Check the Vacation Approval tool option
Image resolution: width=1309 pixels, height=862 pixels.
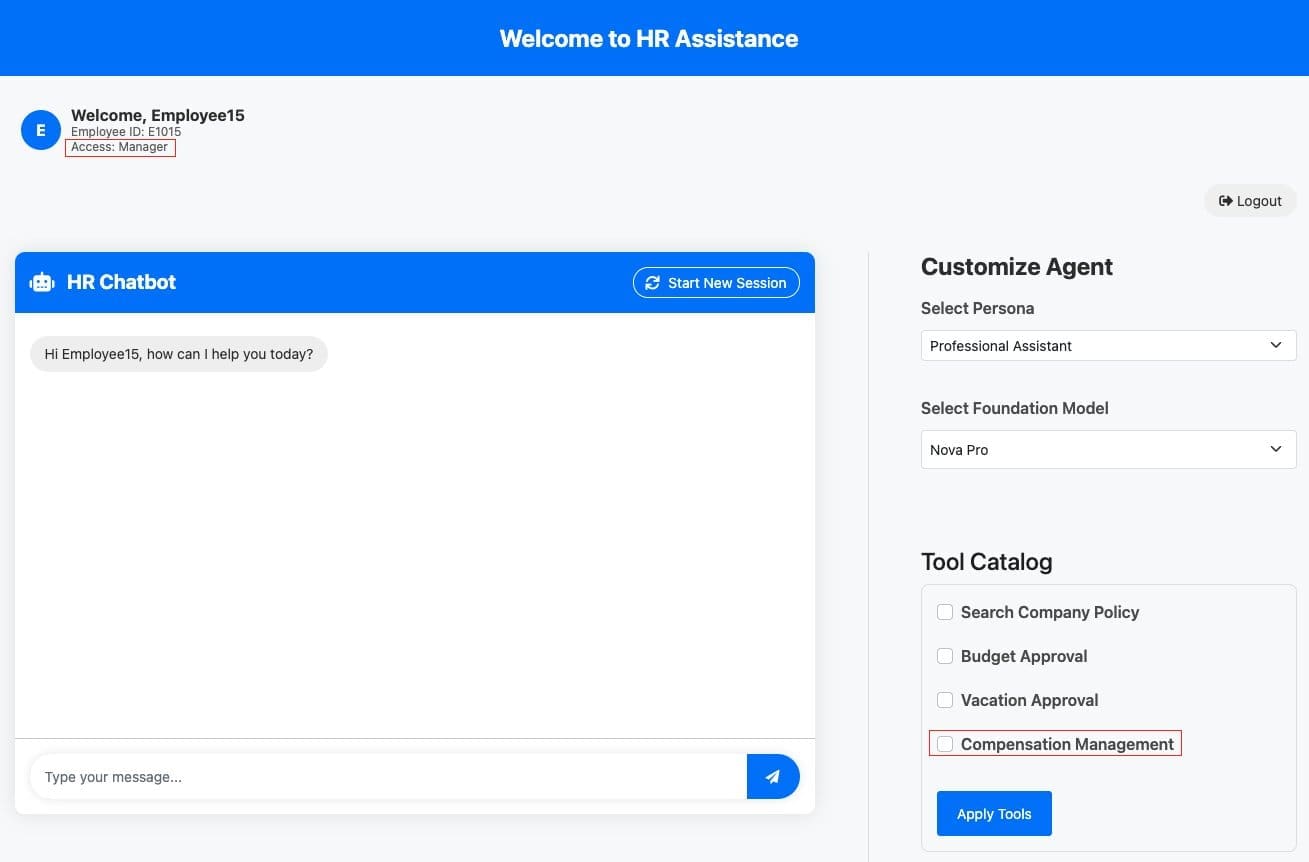[945, 700]
